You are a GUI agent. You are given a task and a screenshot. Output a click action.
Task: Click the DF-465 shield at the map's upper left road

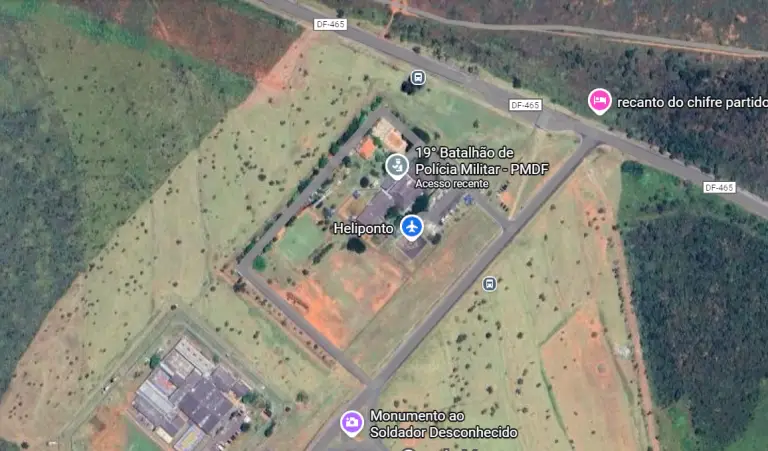pyautogui.click(x=330, y=24)
